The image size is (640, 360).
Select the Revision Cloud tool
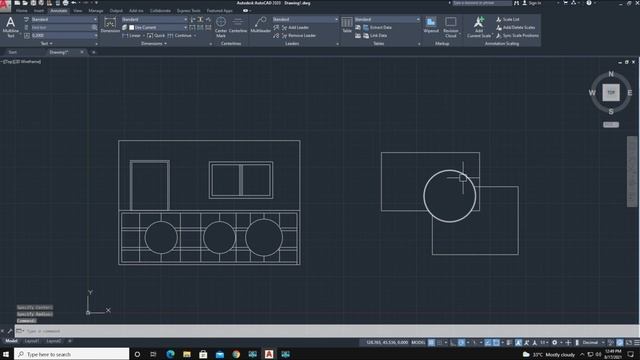point(451,27)
